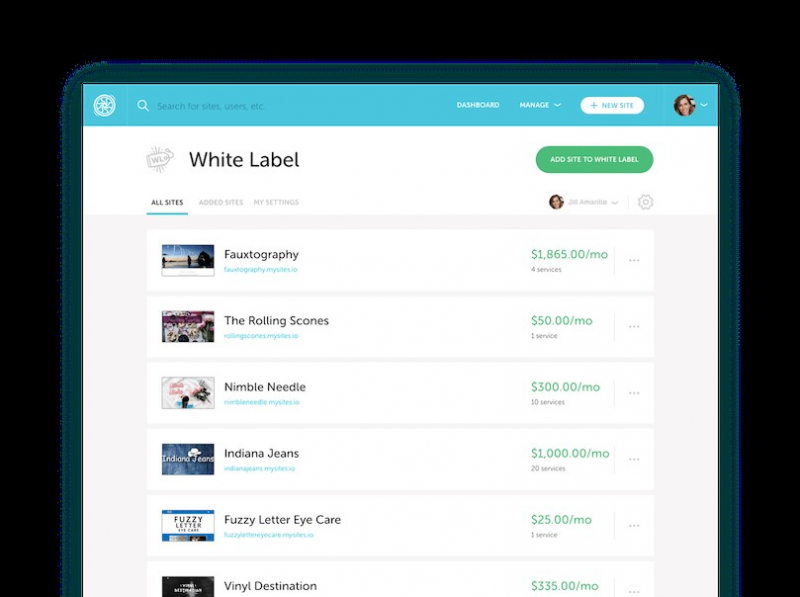Click the $25.00/mo price
Viewport: 800px width, 597px height.
[x=561, y=519]
